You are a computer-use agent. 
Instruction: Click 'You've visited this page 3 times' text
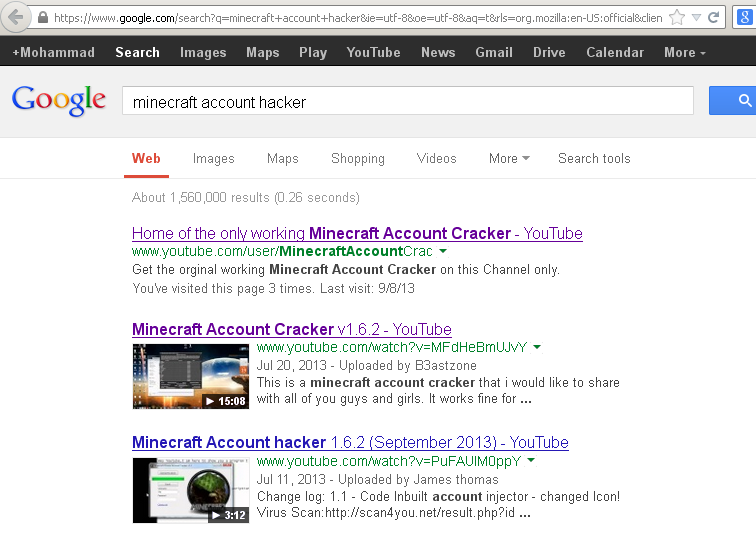(273, 288)
